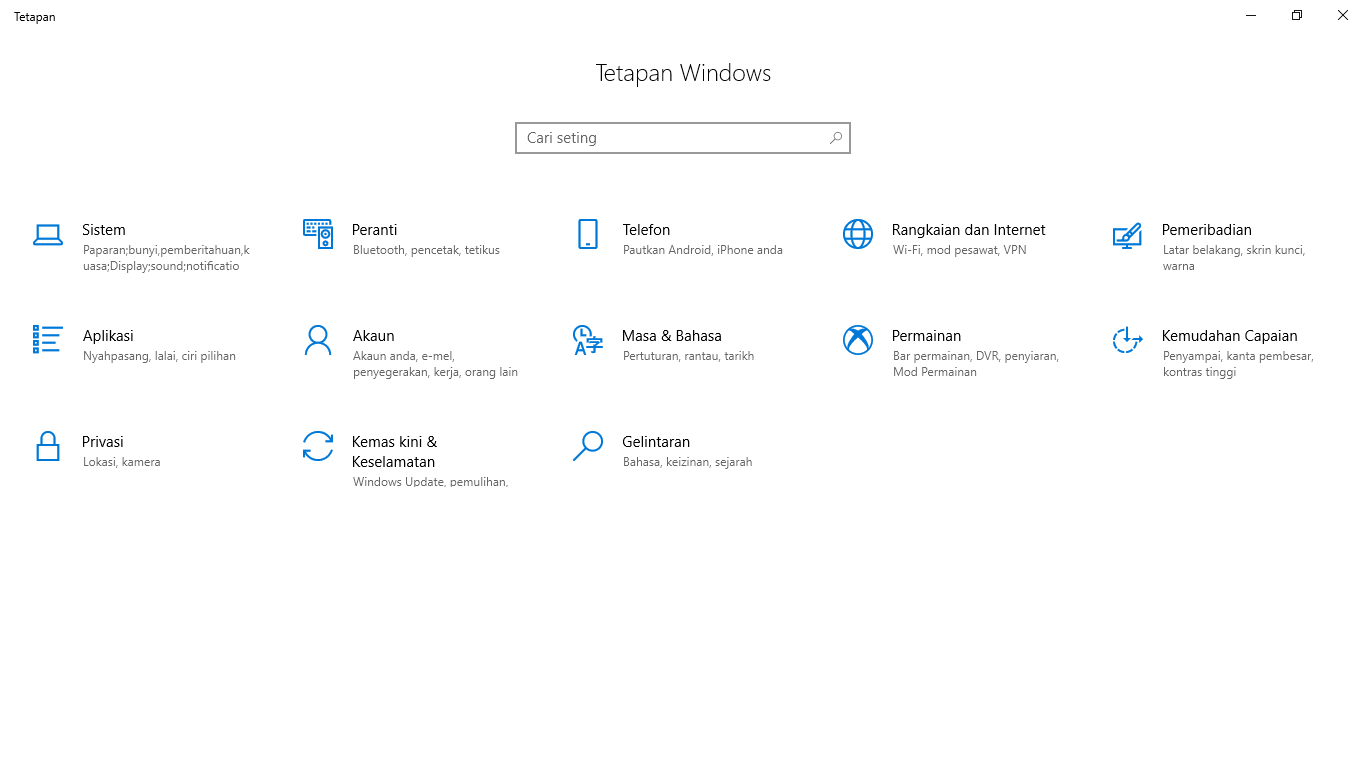Click the Akaun title

click(374, 336)
